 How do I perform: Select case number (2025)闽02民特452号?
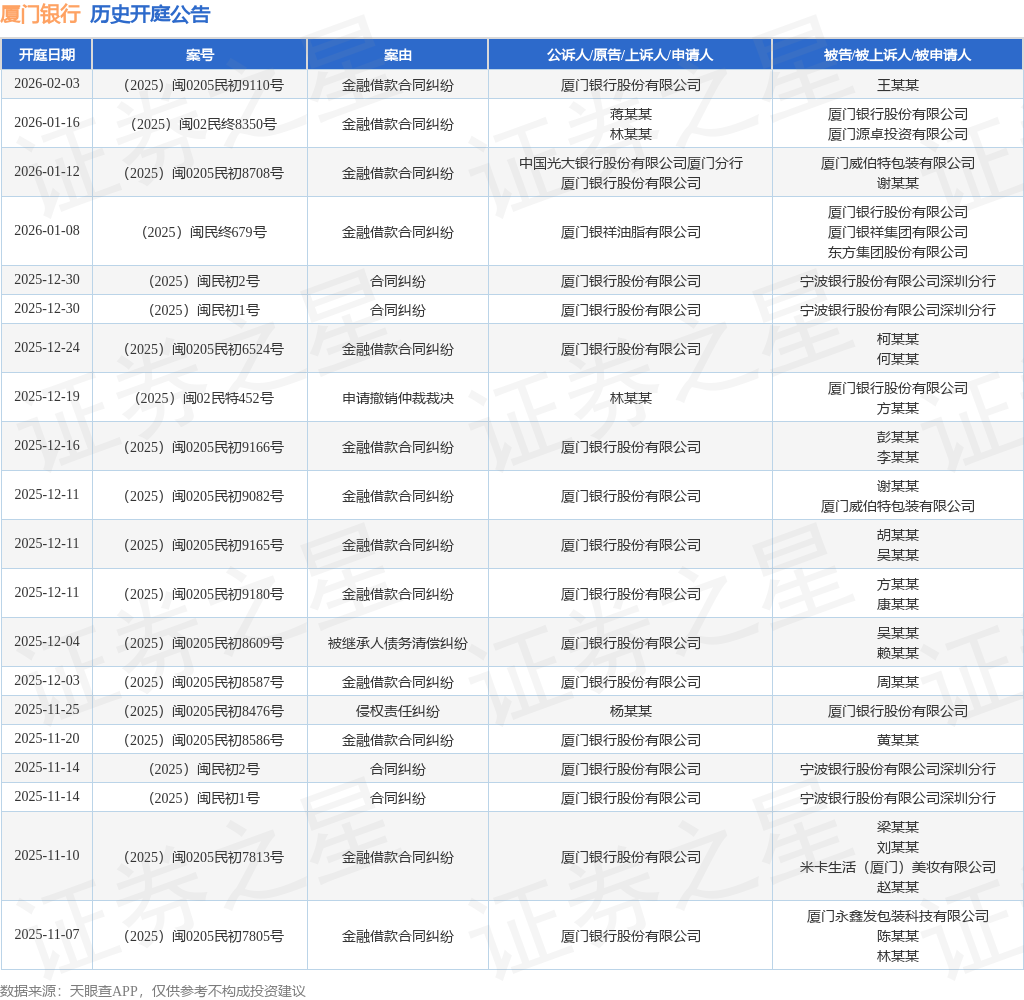pos(204,398)
